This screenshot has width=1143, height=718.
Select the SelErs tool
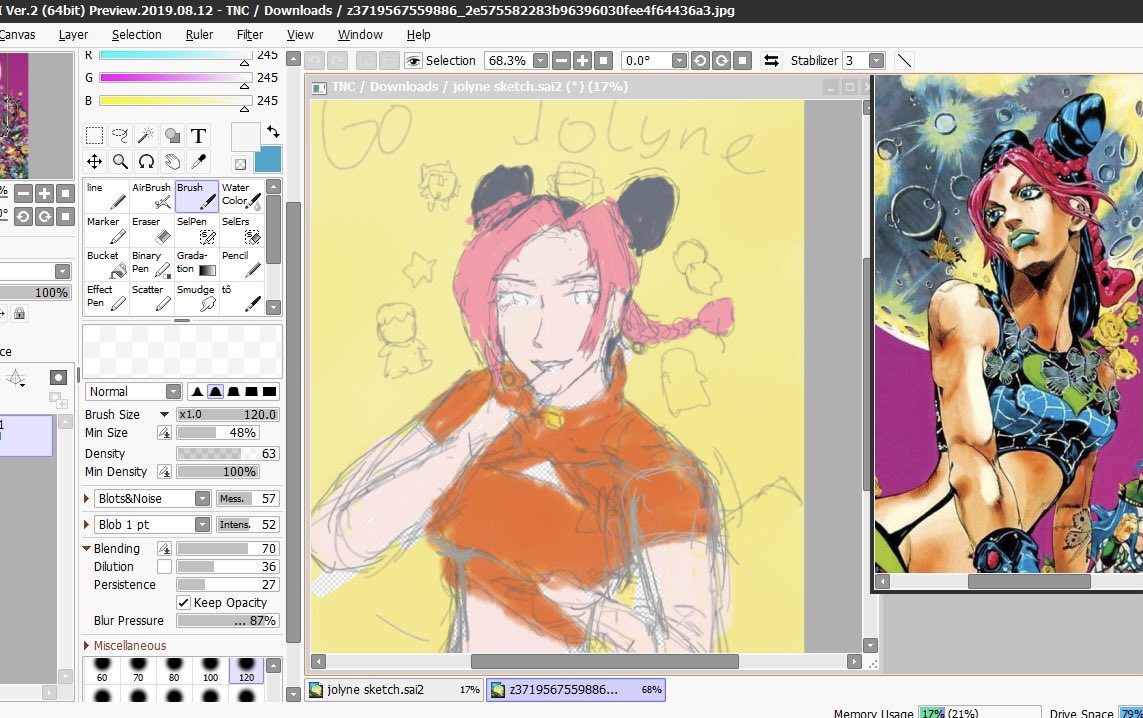click(x=241, y=230)
